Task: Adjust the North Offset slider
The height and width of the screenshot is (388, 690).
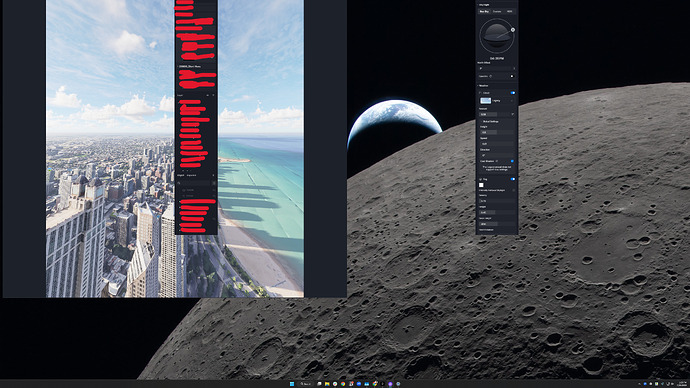Action: pyautogui.click(x=496, y=69)
